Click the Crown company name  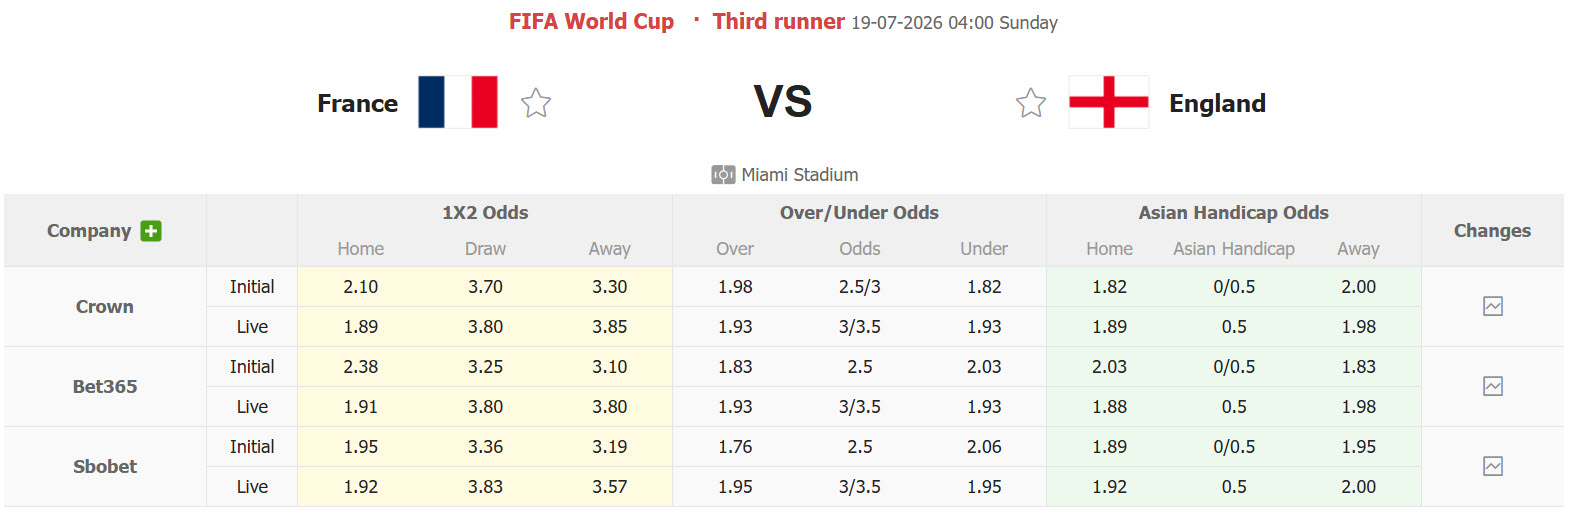click(x=105, y=306)
